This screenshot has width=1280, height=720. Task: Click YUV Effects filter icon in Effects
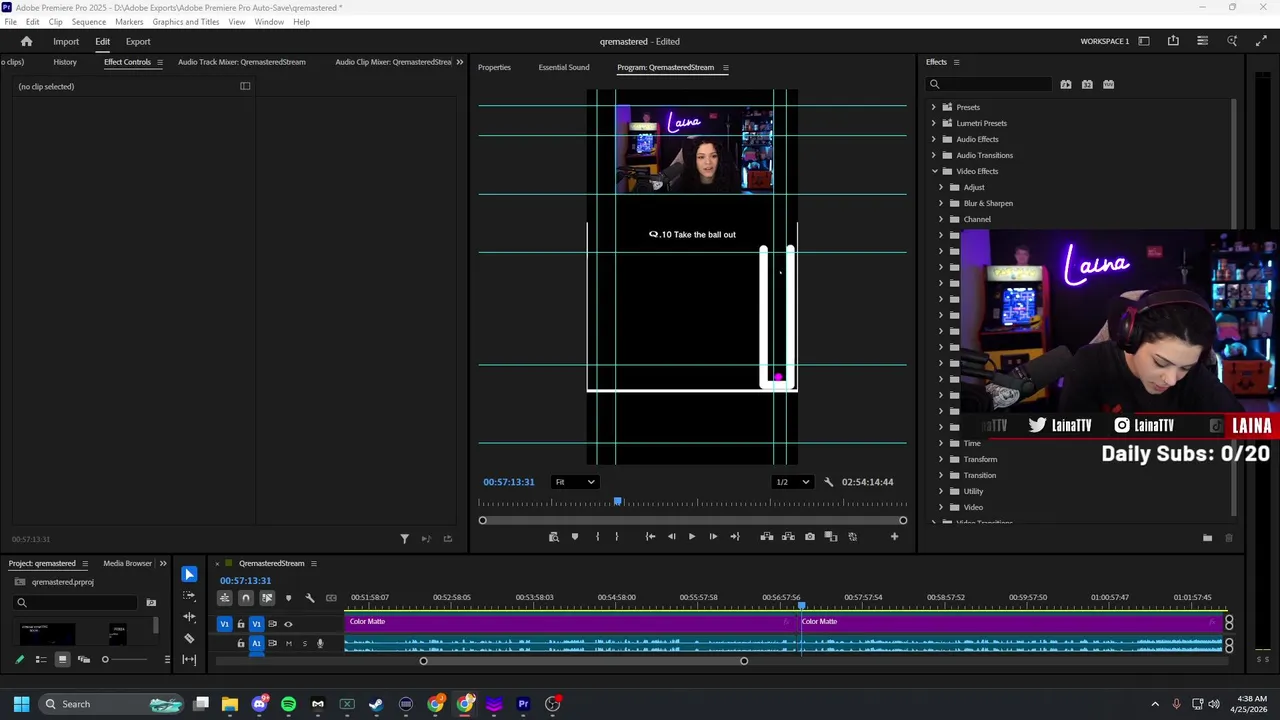(x=1108, y=84)
